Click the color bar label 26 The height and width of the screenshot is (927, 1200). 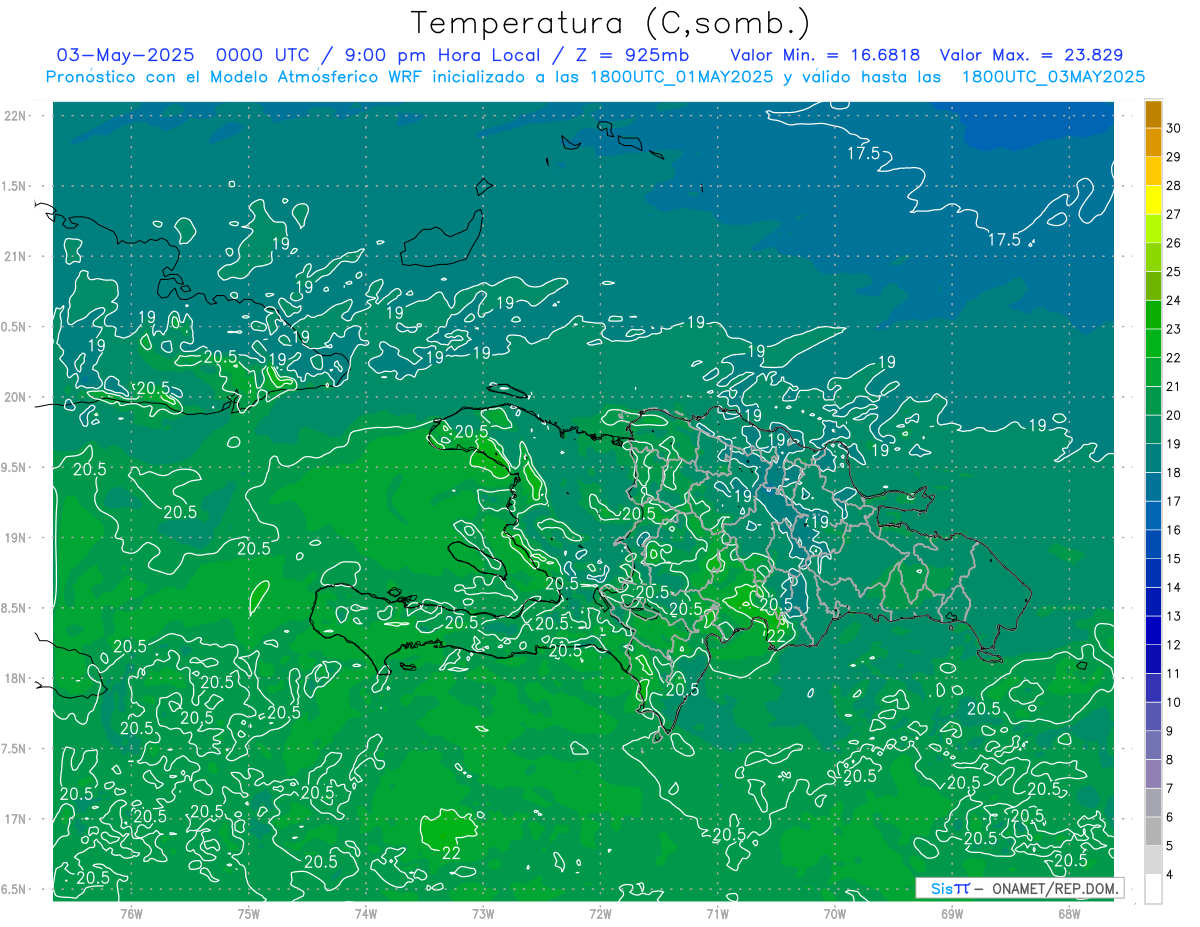coord(1173,243)
